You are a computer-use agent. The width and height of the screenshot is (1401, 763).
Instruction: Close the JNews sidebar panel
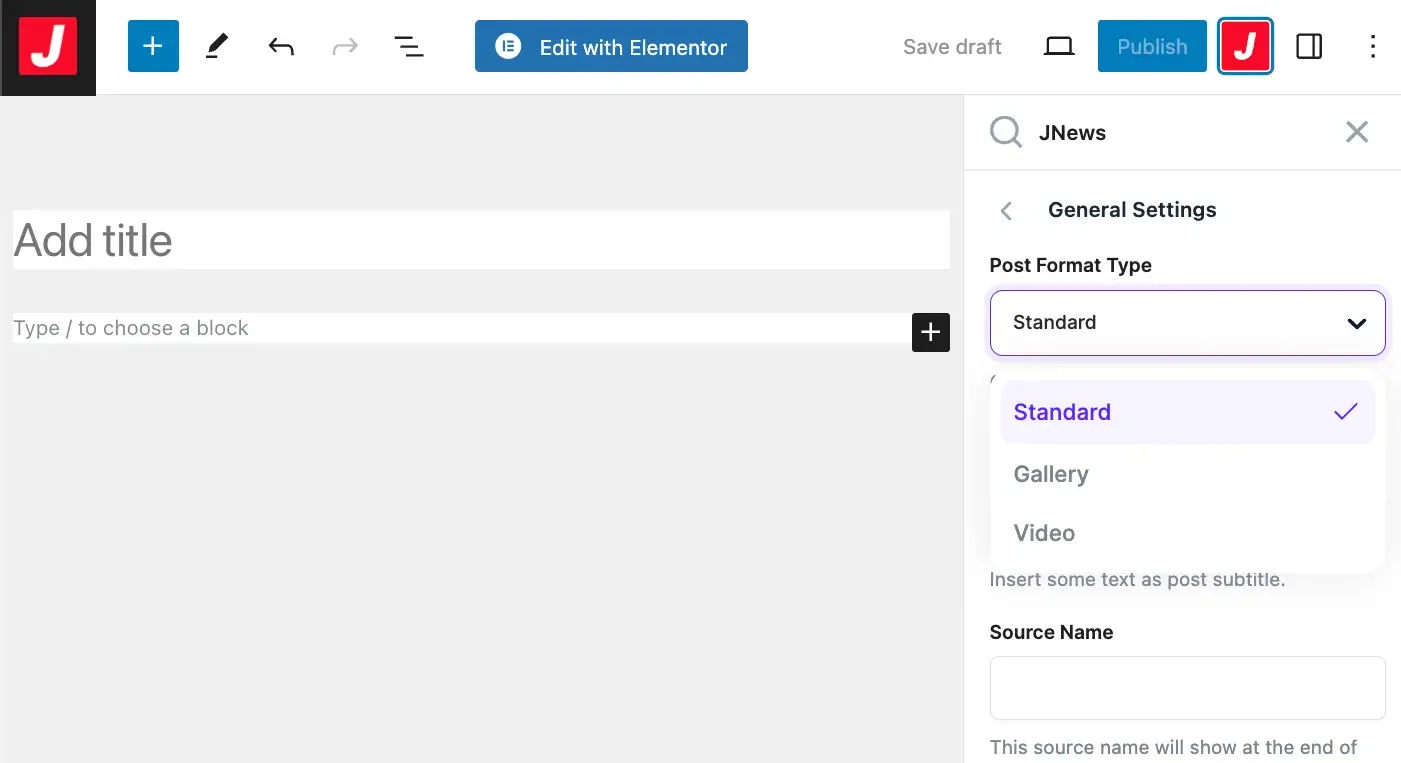coord(1356,132)
